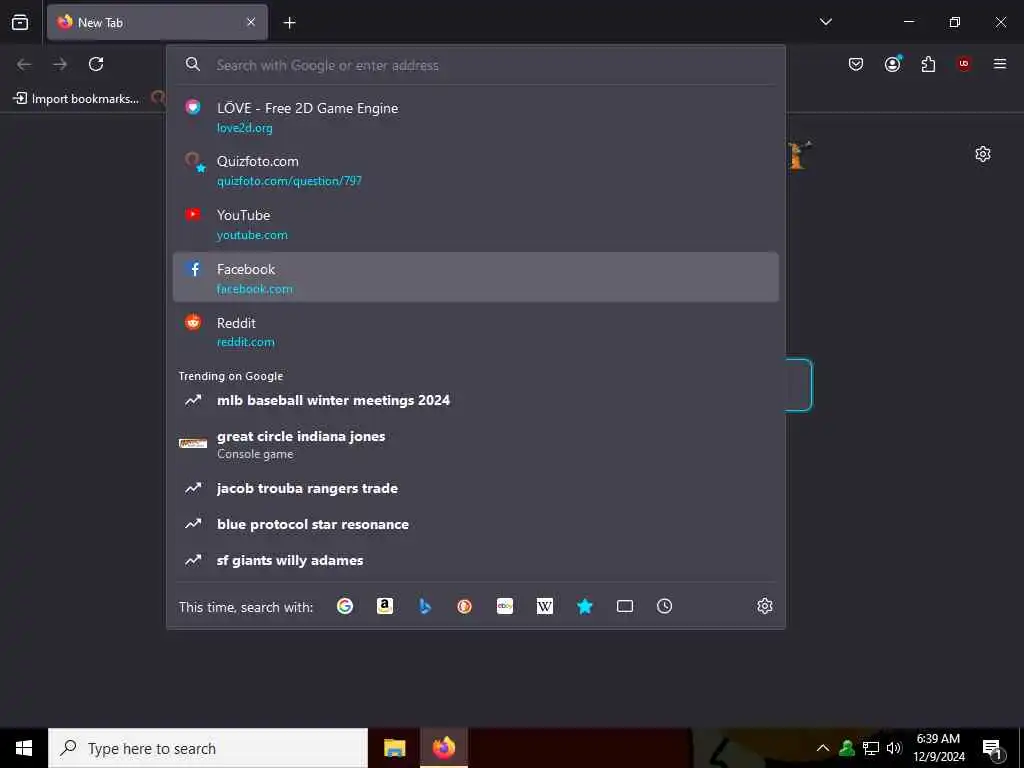The image size is (1024, 768).
Task: Search jacob trouba rangers trade
Action: [475, 488]
